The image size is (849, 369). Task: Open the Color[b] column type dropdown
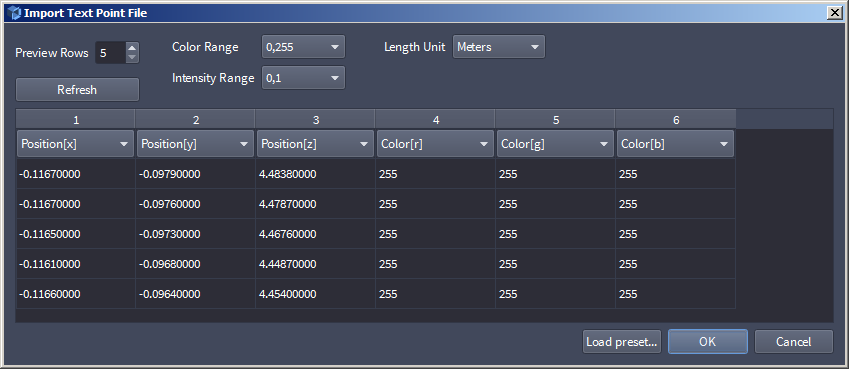click(676, 144)
